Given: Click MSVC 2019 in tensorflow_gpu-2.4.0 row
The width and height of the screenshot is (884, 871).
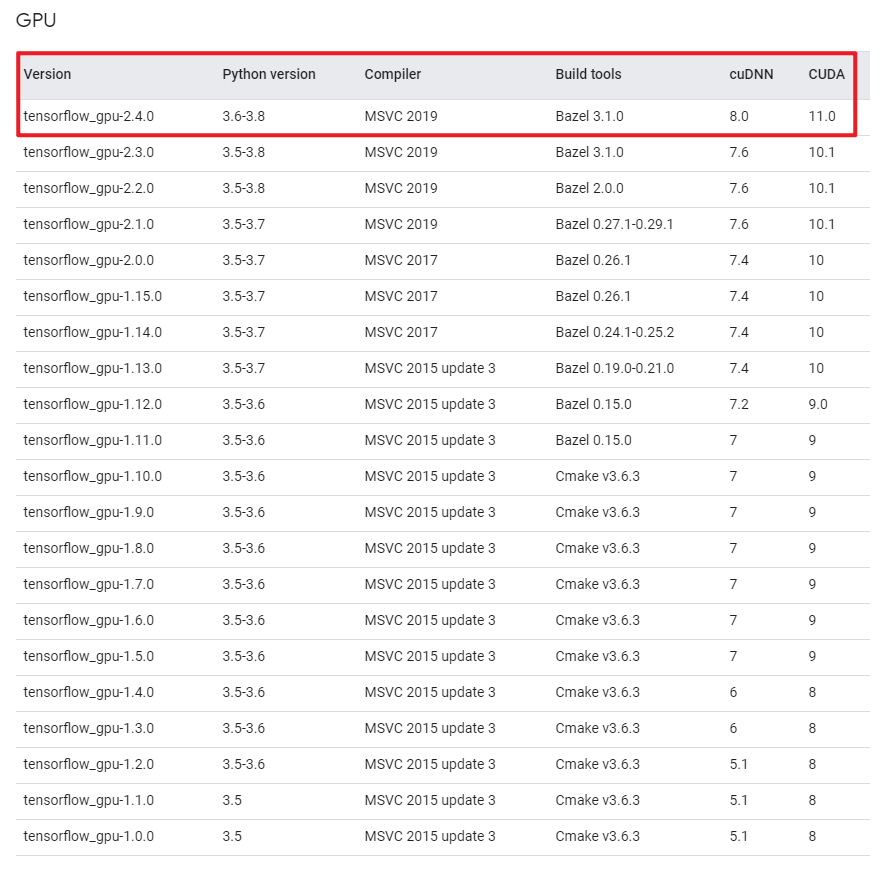Looking at the screenshot, I should pos(401,116).
